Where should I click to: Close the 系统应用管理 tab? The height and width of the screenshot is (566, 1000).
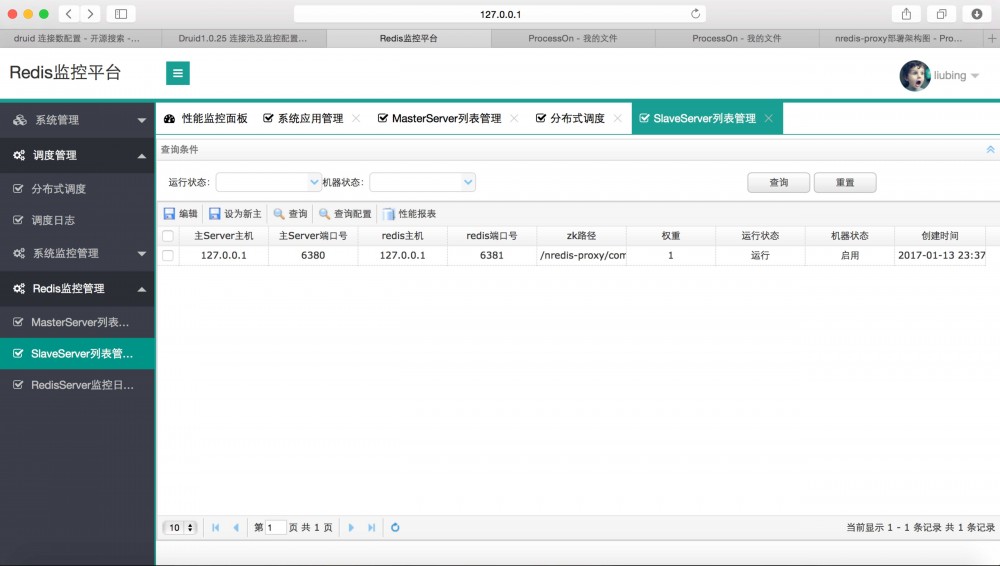click(x=356, y=118)
